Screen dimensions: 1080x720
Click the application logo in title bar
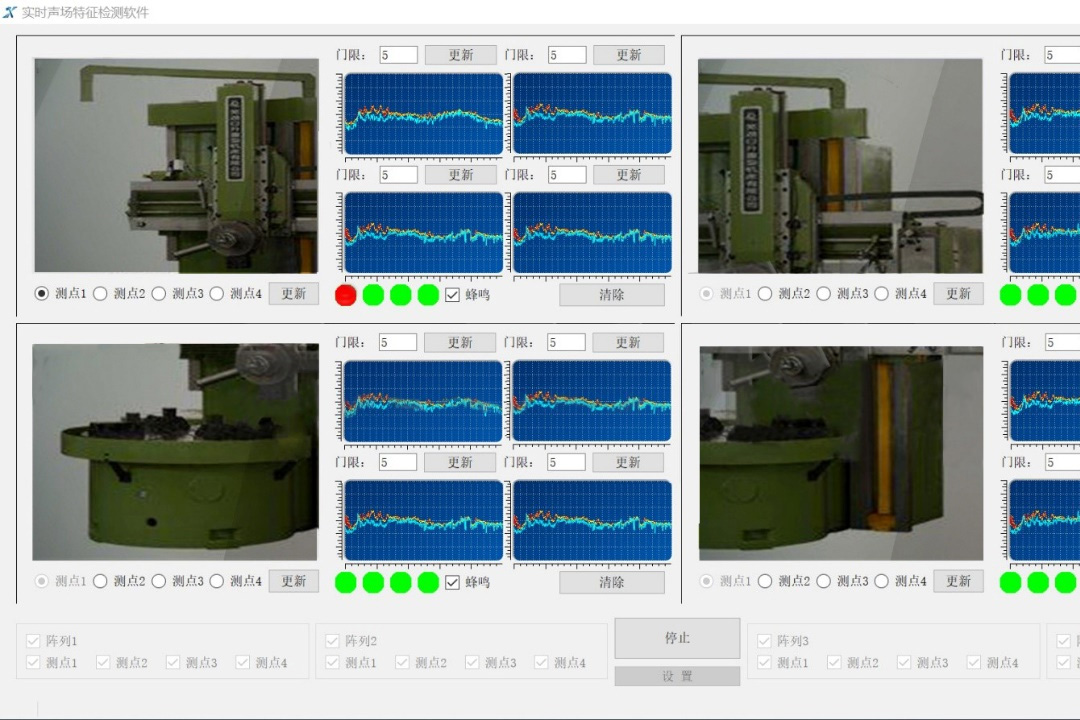(x=10, y=12)
